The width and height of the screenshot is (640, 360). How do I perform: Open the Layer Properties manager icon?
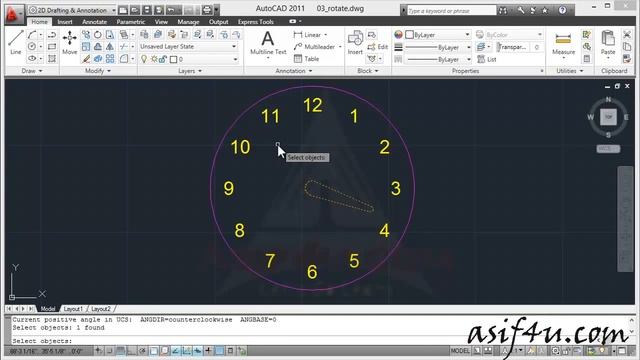pos(144,35)
